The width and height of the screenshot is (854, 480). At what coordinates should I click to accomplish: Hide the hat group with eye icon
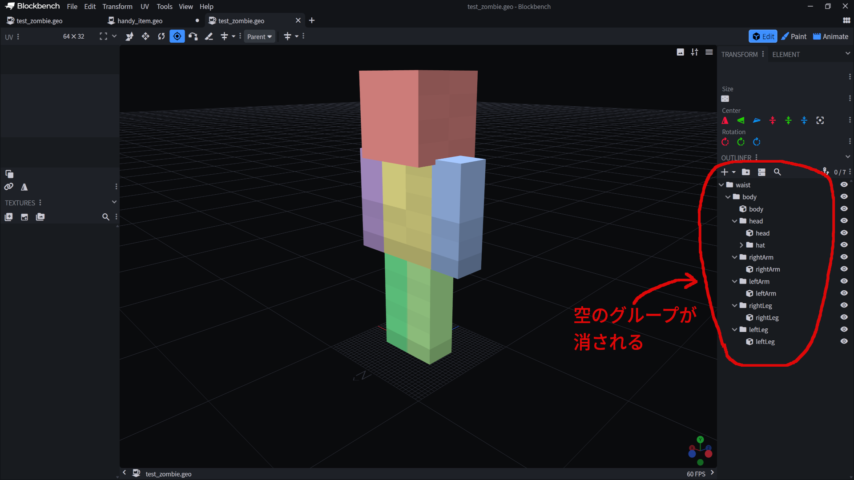point(844,245)
